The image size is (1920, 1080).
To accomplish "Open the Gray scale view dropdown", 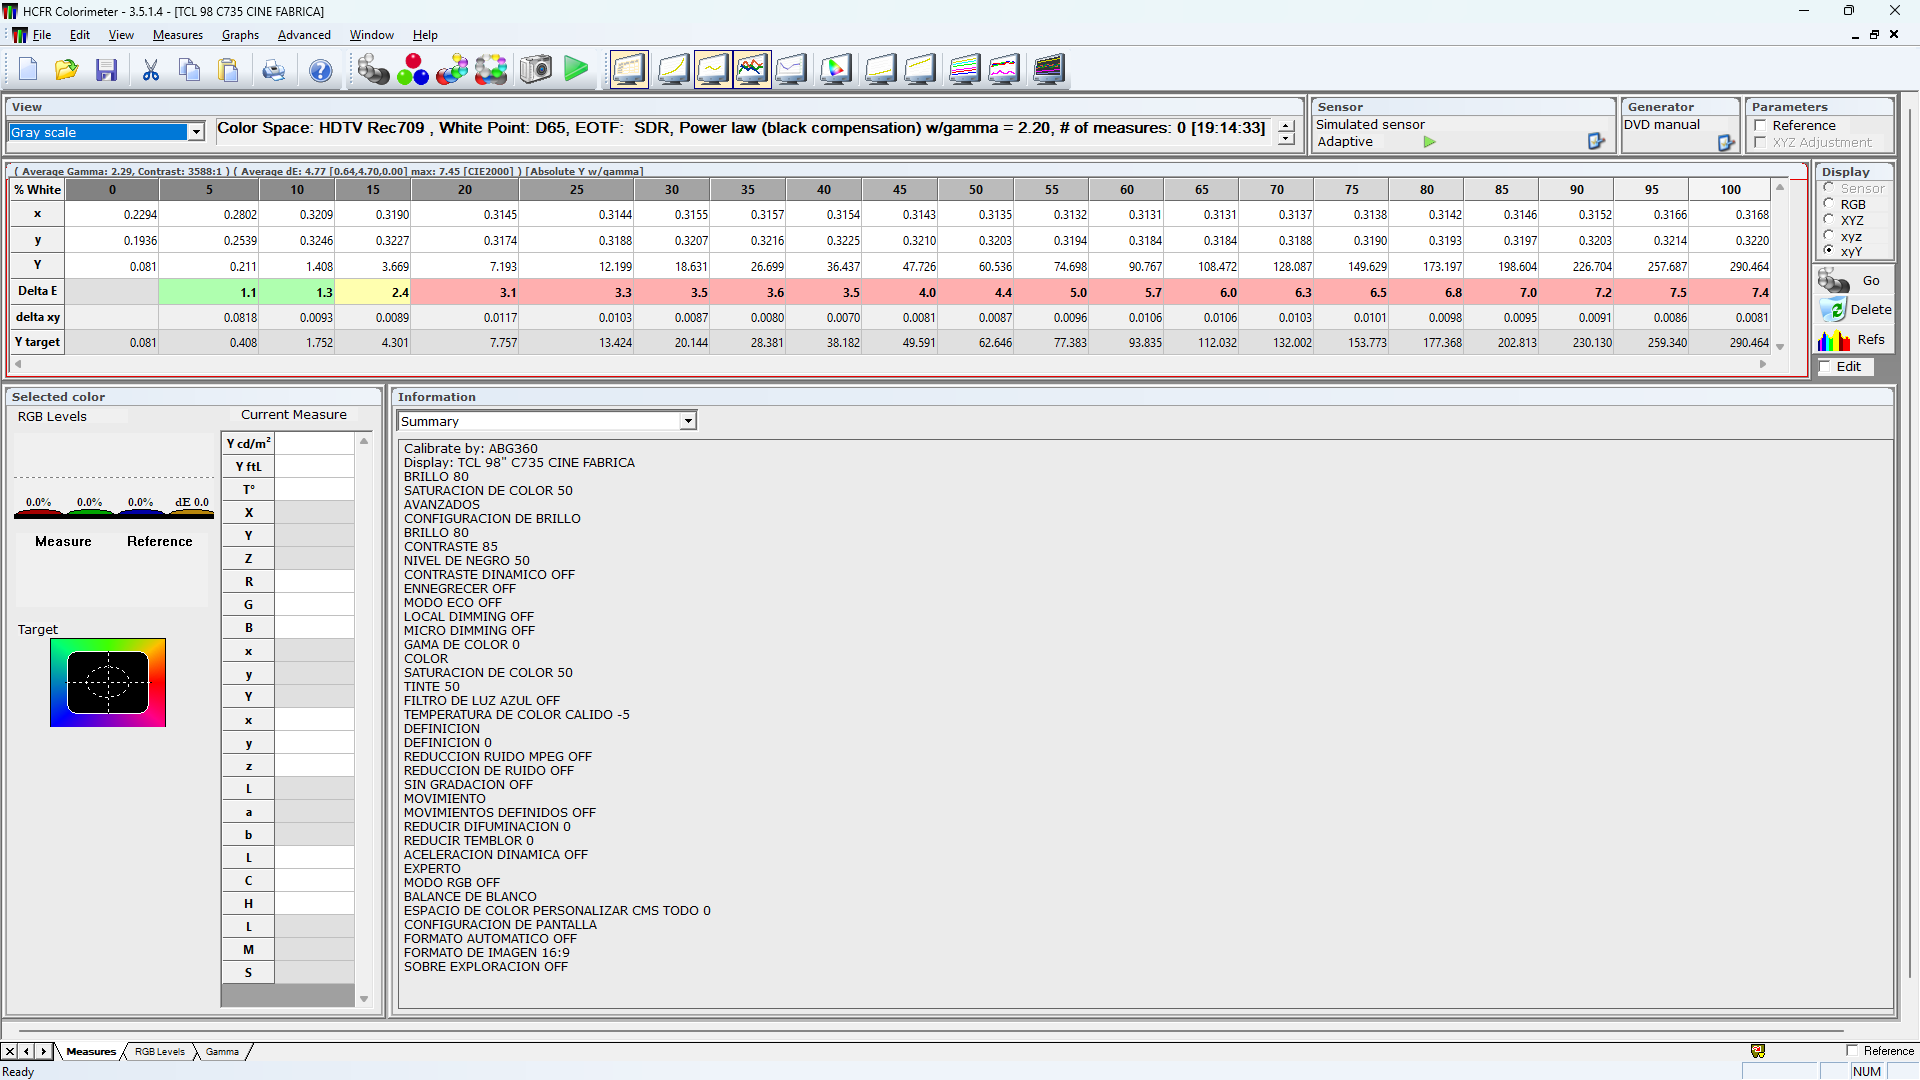I will (196, 132).
